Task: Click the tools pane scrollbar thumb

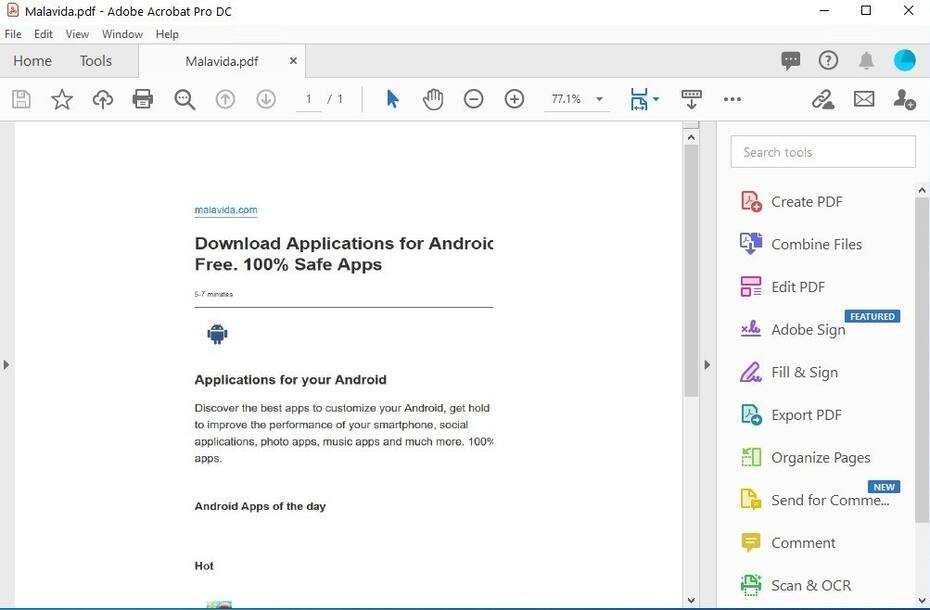Action: tap(922, 360)
